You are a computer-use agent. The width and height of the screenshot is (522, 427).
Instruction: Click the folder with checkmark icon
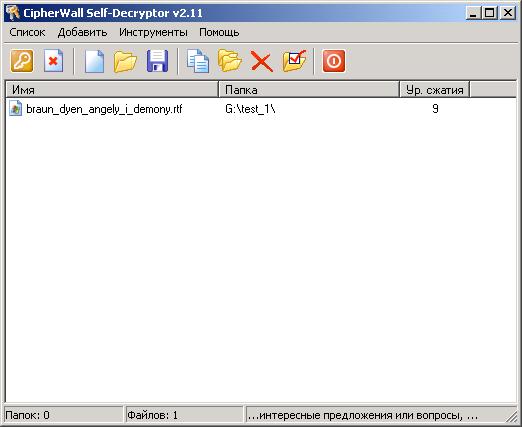(294, 61)
